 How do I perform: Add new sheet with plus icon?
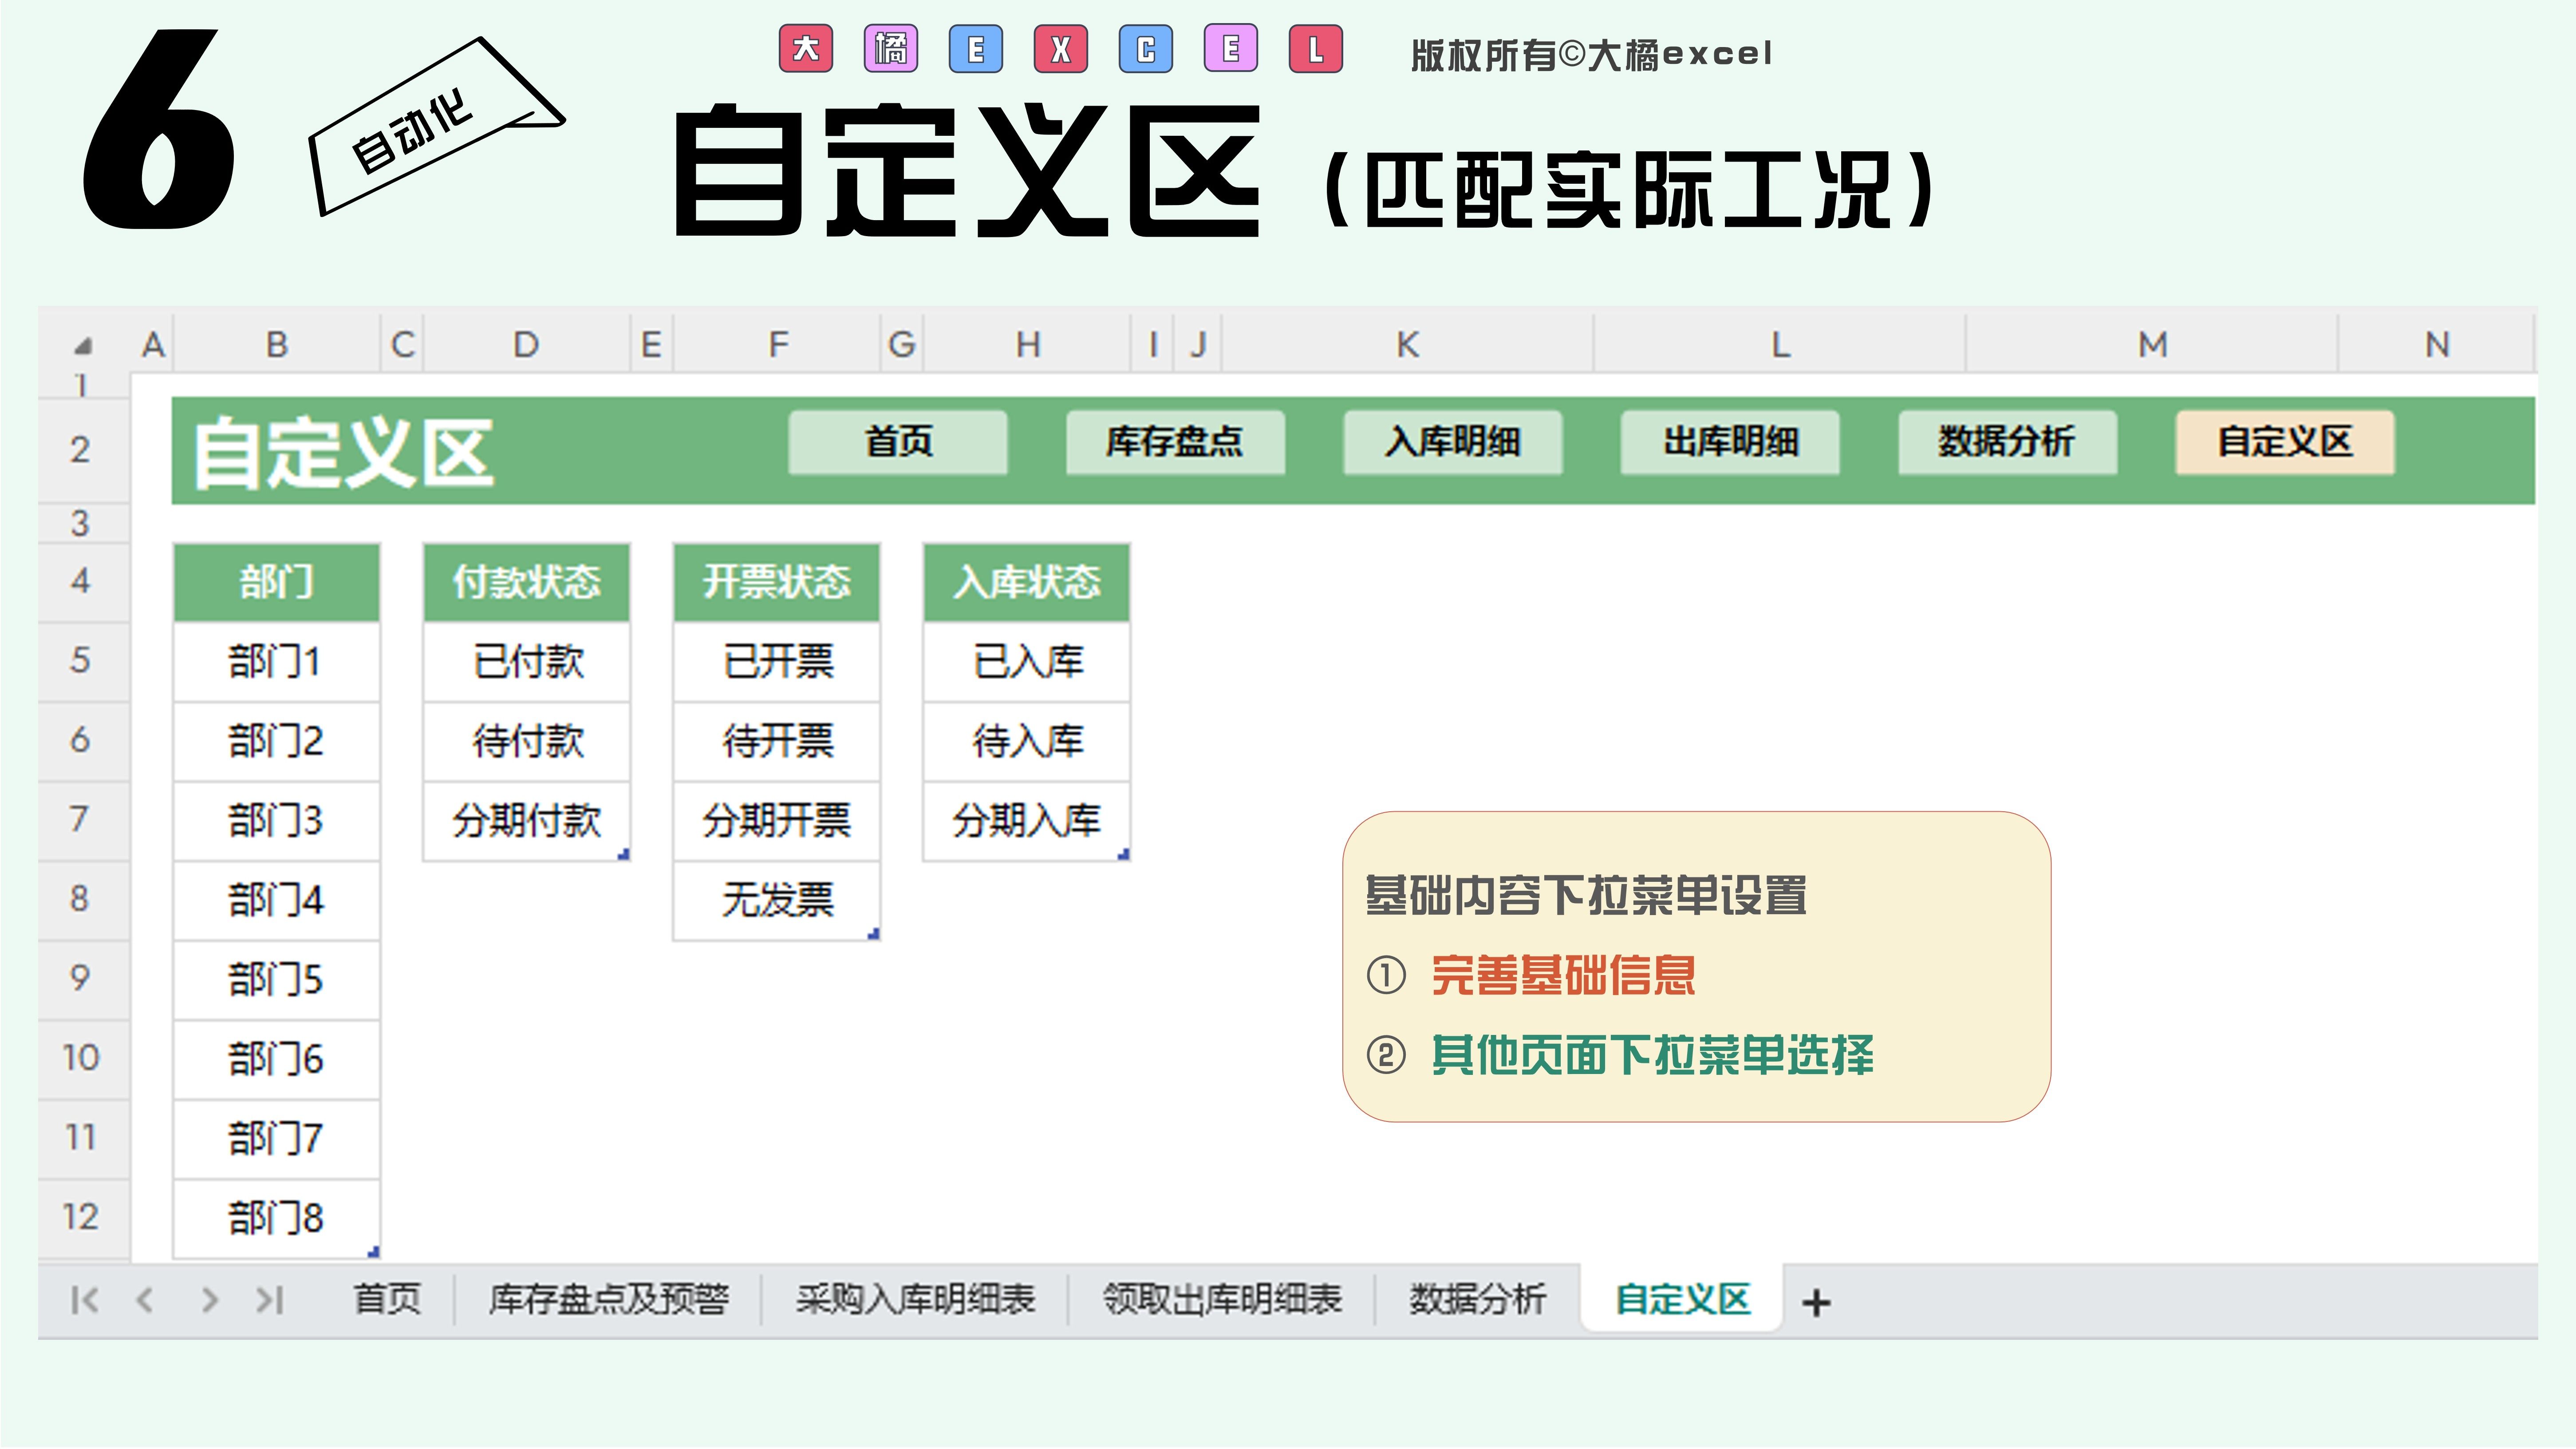pyautogui.click(x=1816, y=1302)
